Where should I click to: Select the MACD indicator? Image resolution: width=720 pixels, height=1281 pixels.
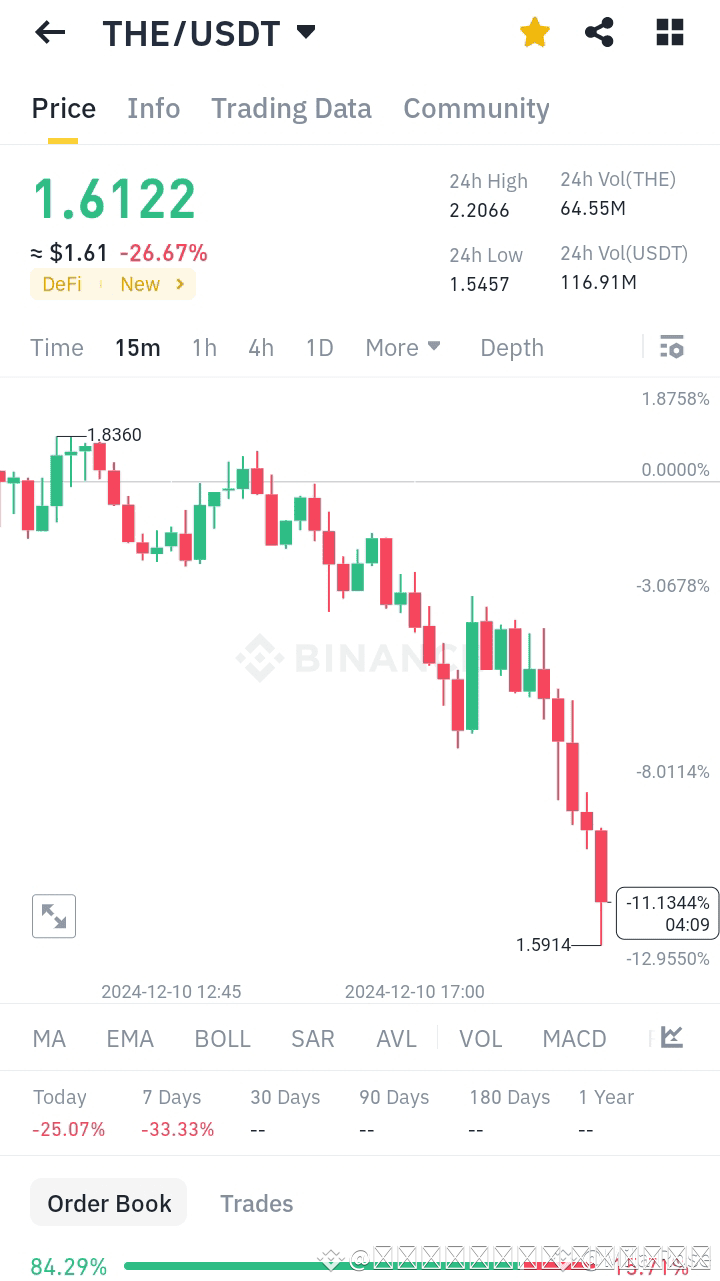[574, 1039]
